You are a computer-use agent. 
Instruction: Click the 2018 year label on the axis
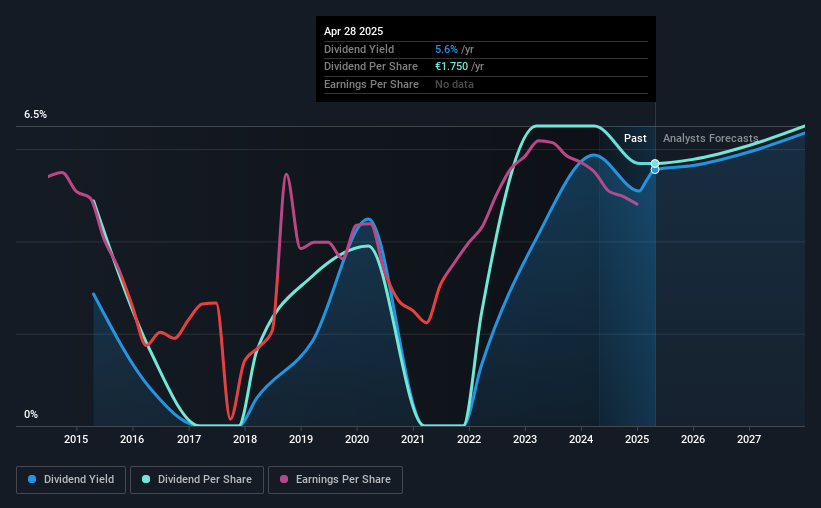coord(245,439)
